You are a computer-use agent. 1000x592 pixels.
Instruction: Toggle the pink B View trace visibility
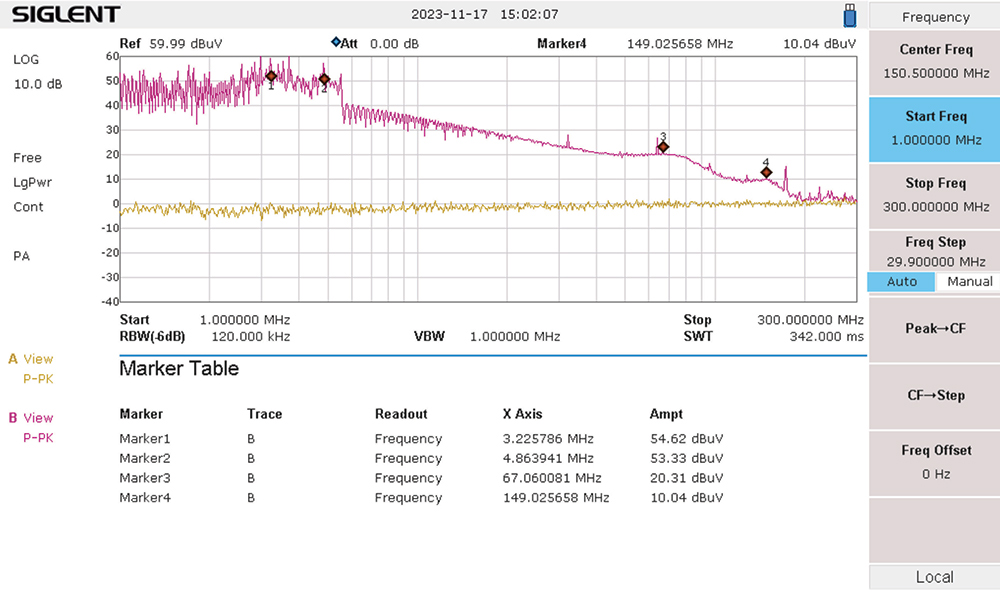30,417
